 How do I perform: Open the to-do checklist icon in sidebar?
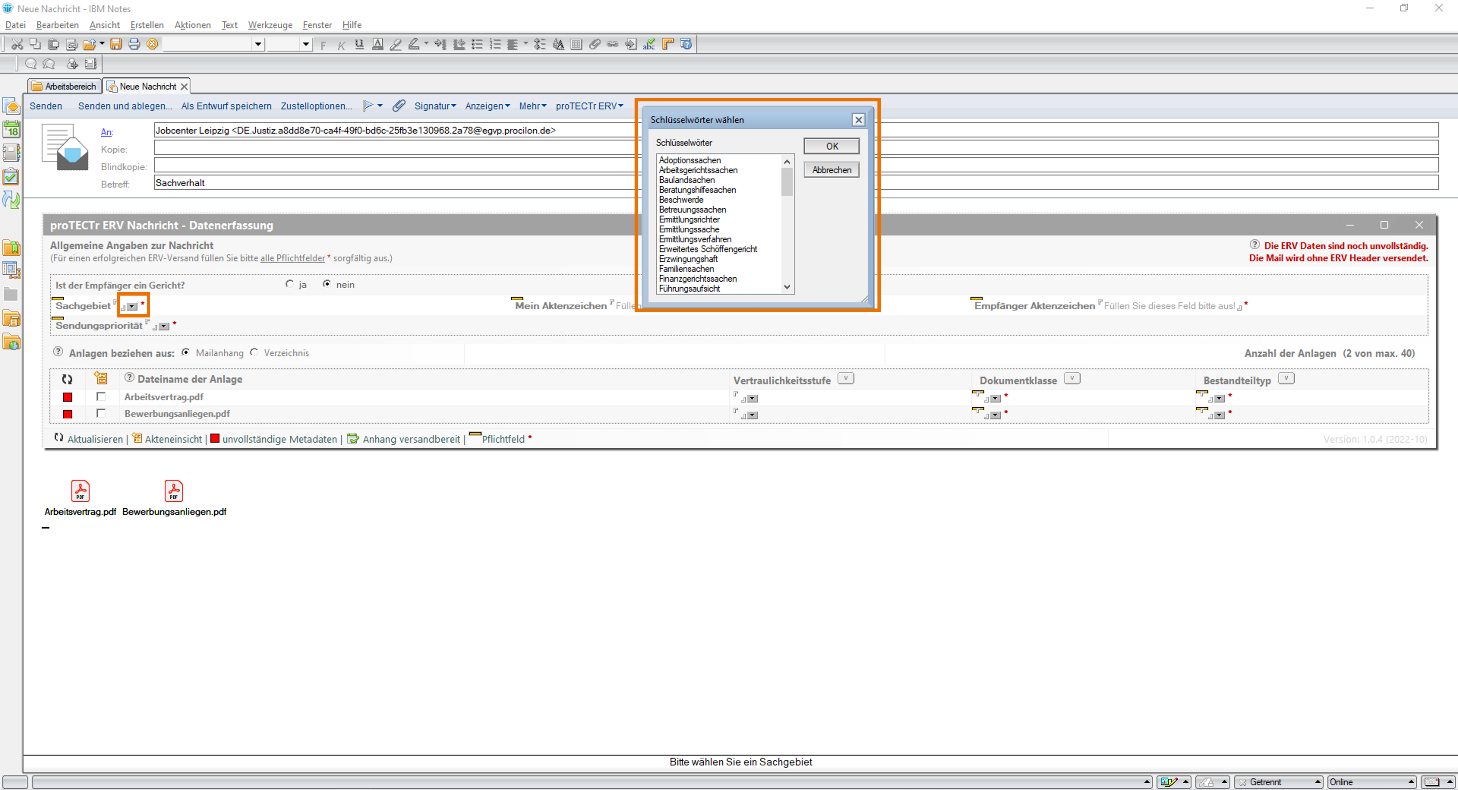click(x=11, y=176)
